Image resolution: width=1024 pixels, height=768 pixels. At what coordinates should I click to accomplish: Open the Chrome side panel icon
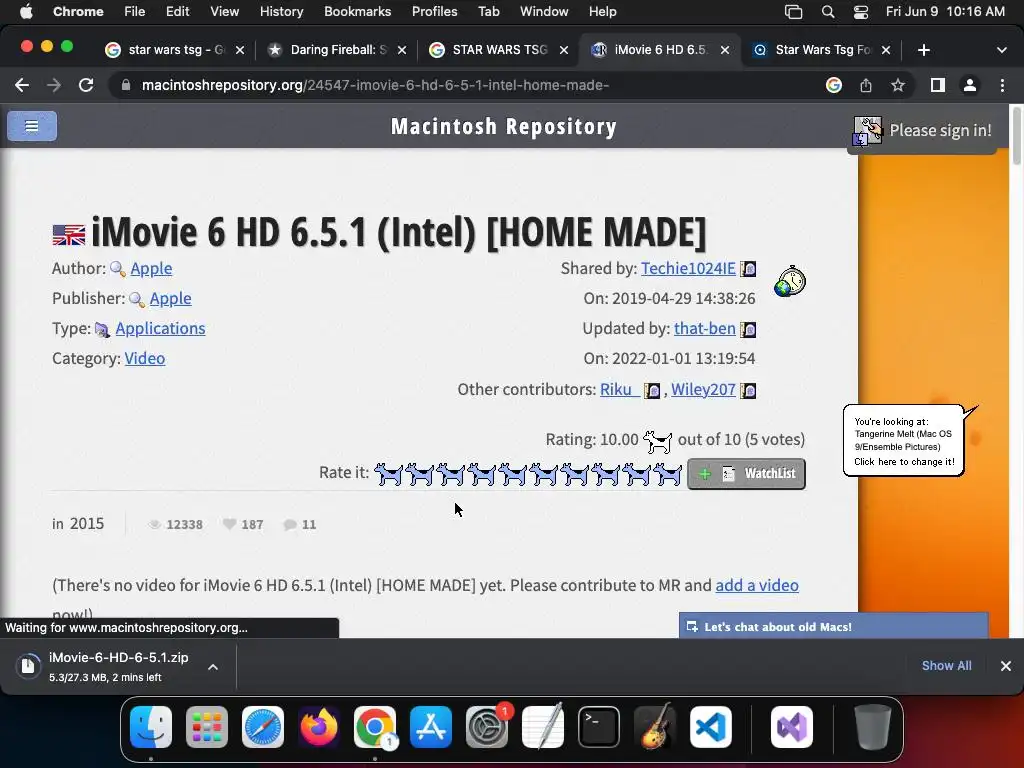click(938, 86)
